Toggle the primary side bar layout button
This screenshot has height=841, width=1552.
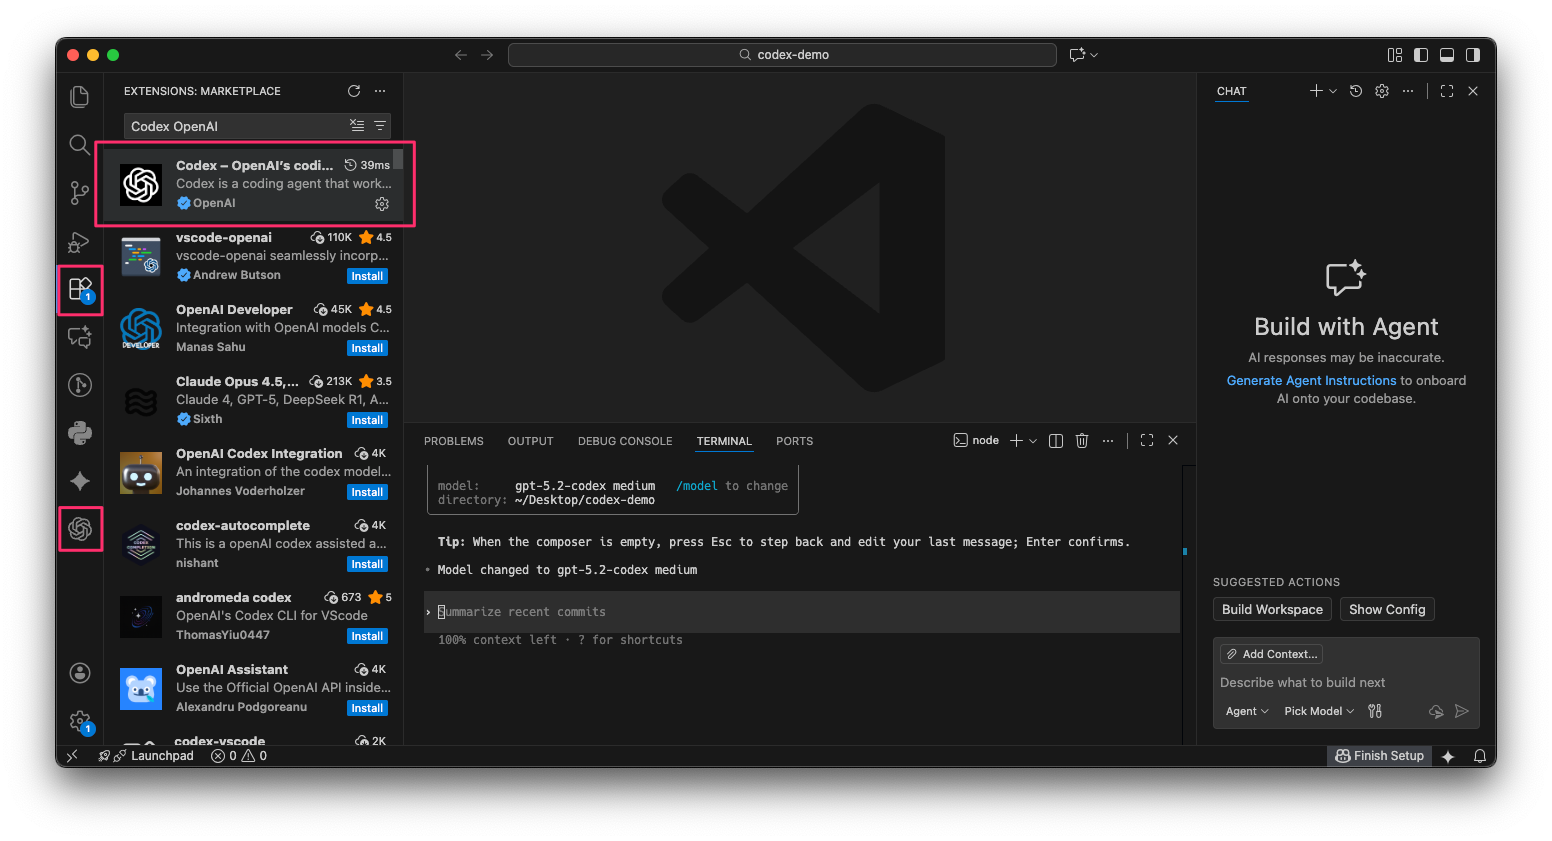(1421, 55)
